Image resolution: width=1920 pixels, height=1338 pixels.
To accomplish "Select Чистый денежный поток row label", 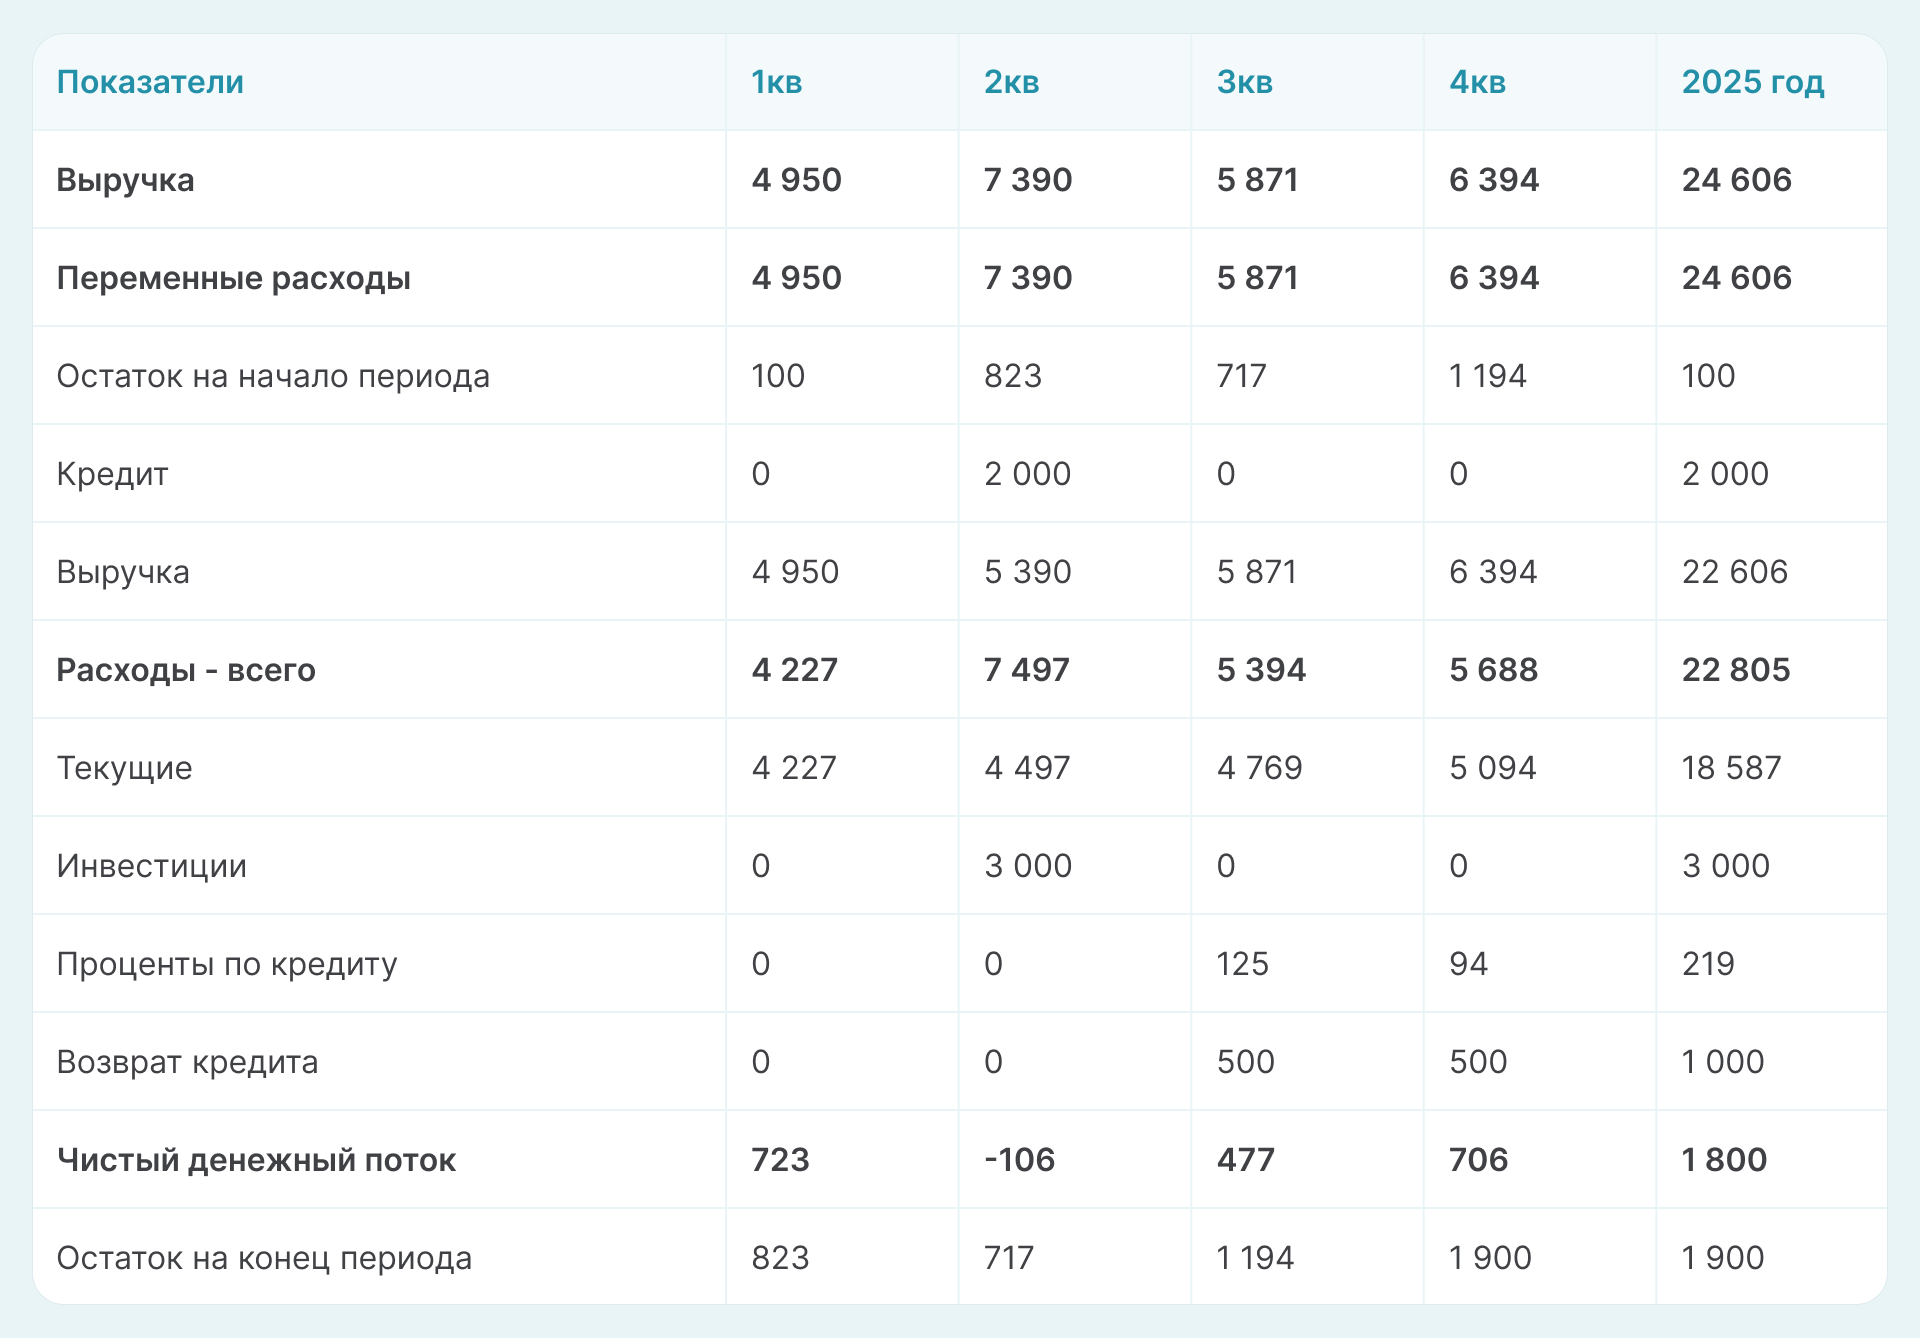I will click(x=256, y=1160).
